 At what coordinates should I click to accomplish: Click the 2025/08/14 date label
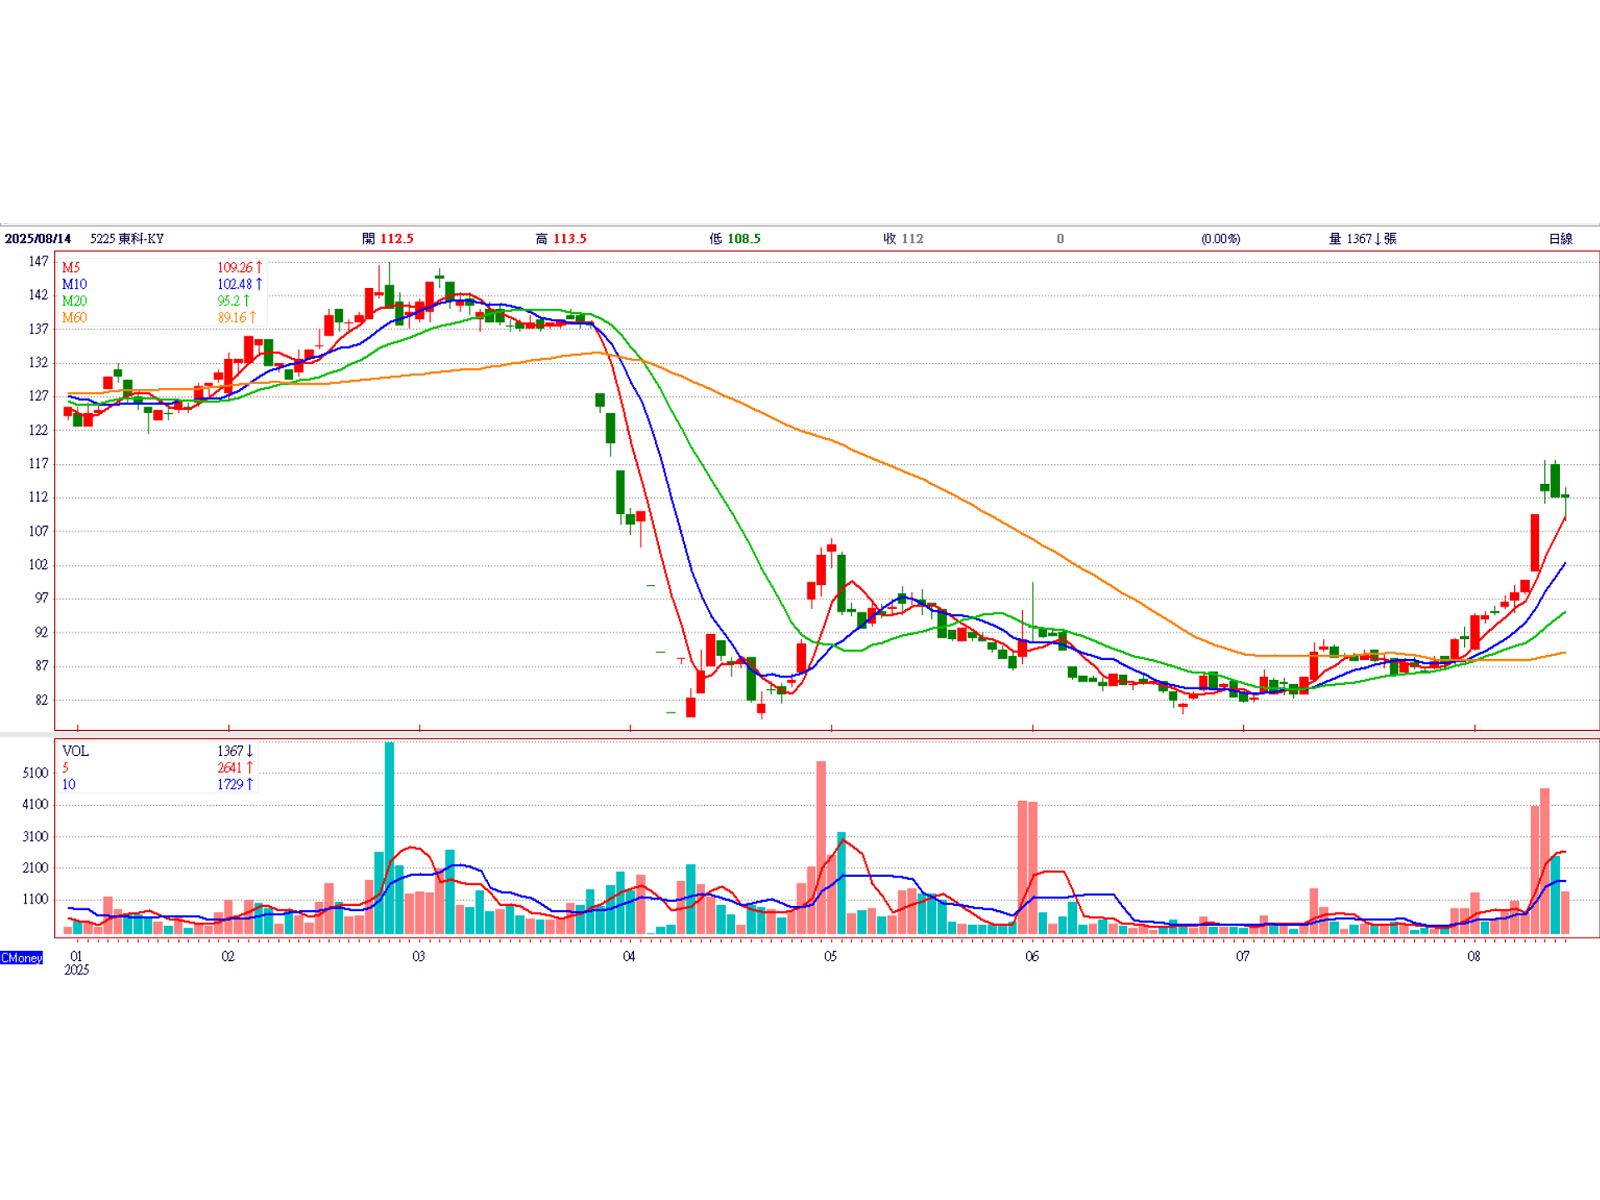[38, 239]
